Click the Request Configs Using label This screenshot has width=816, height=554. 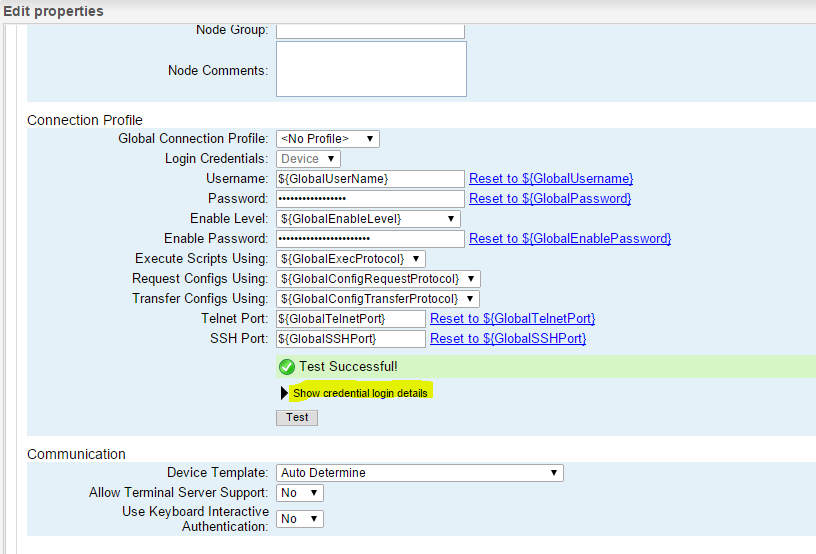[x=200, y=278]
